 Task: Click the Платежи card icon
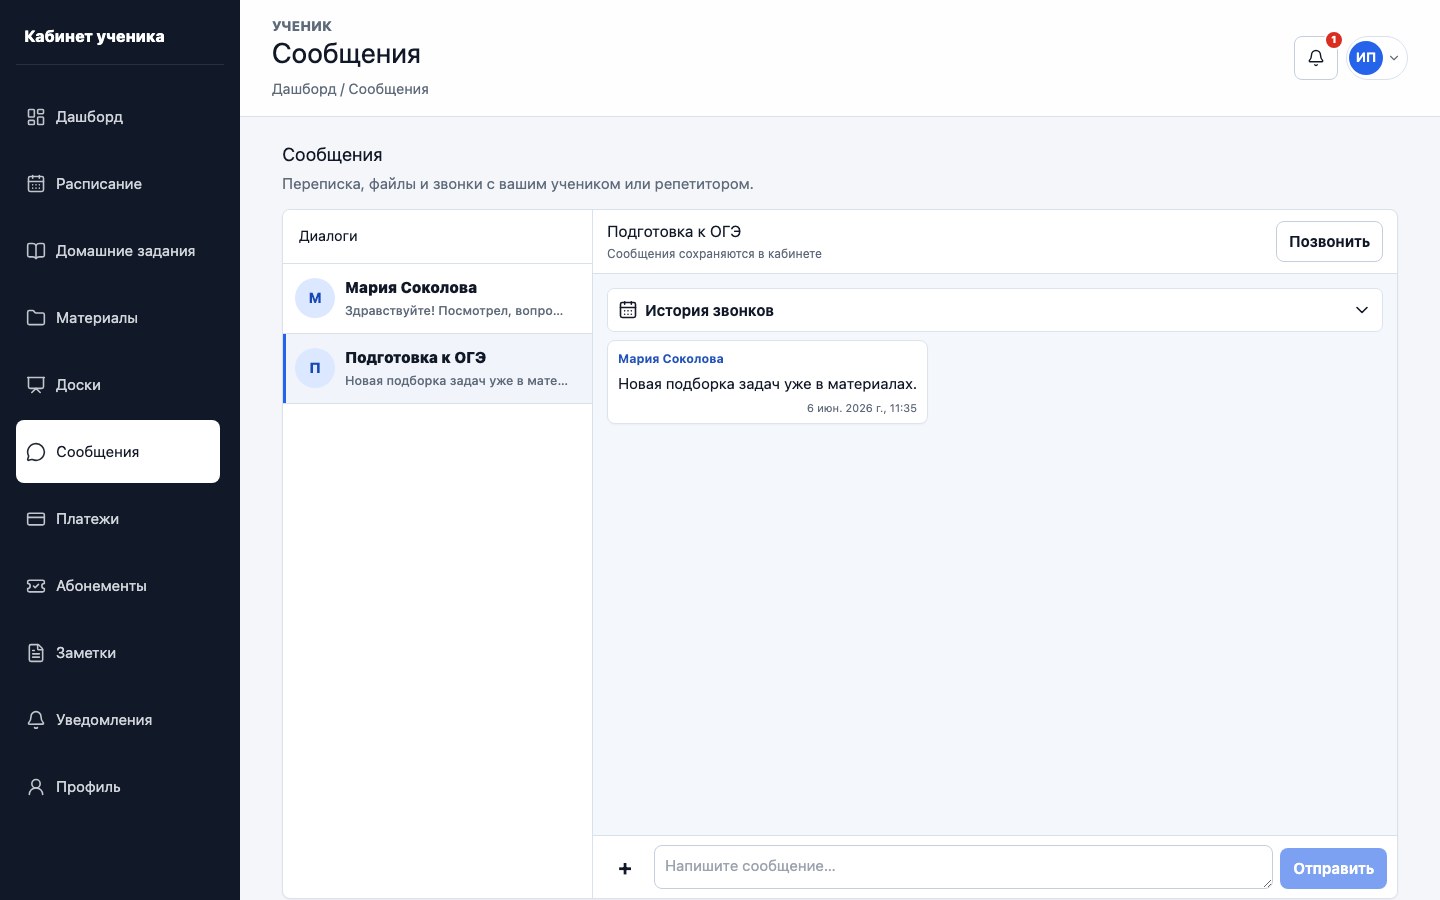(x=36, y=519)
